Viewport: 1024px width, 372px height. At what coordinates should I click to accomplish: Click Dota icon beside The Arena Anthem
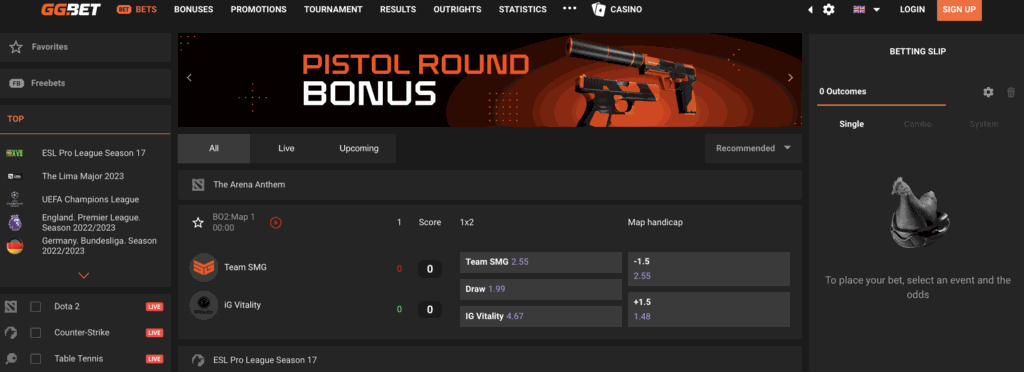(x=199, y=185)
